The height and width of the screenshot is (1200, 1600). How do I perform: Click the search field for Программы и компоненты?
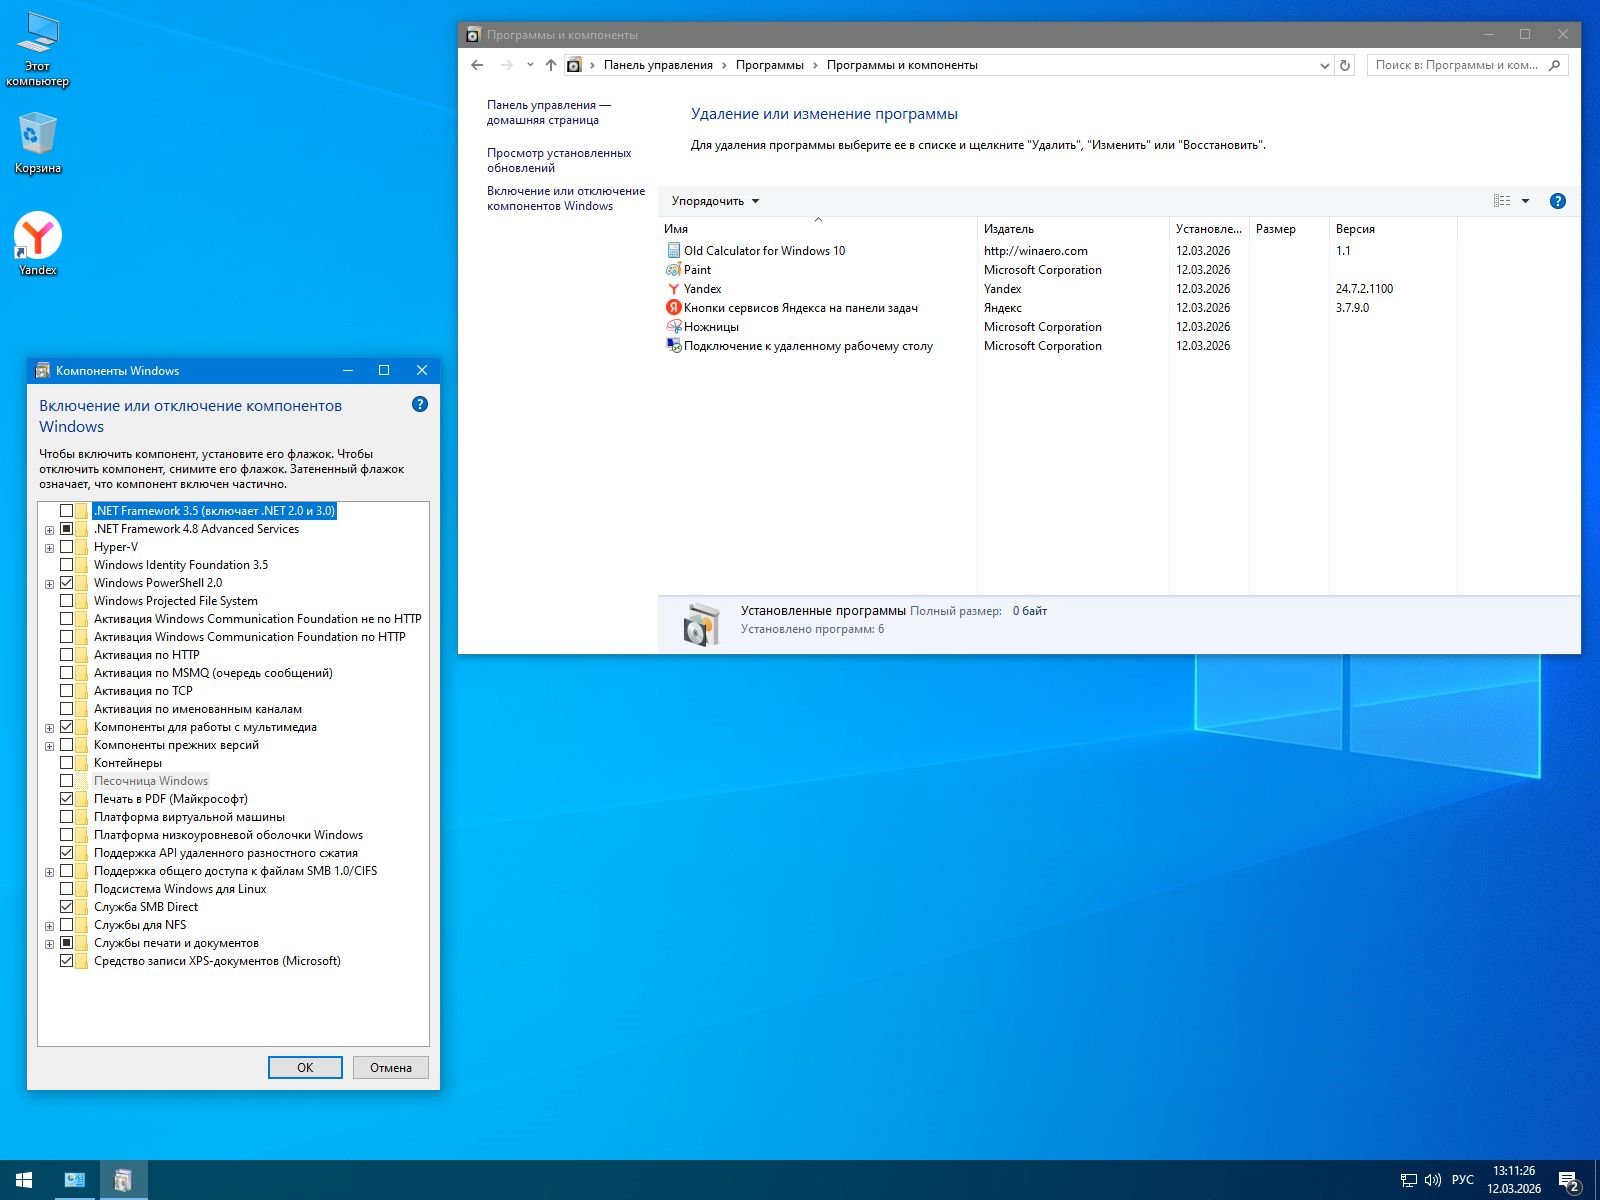(x=1456, y=65)
